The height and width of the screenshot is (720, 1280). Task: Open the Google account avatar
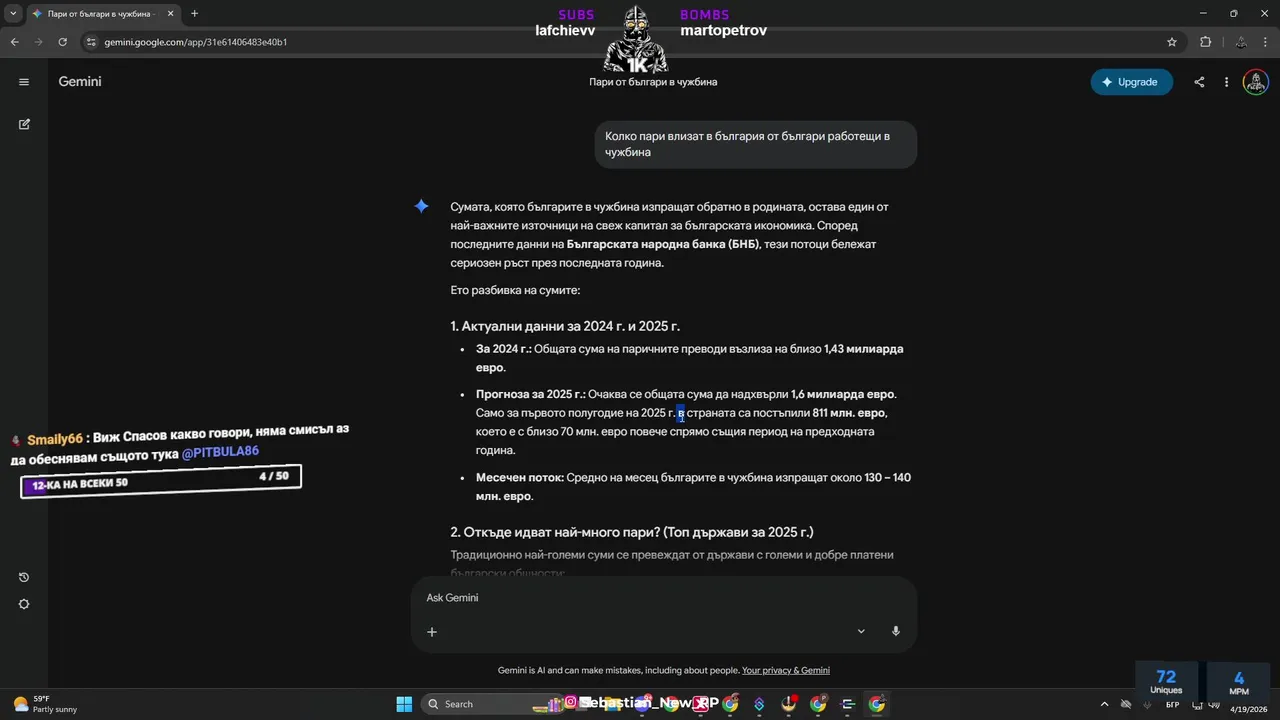click(1256, 82)
